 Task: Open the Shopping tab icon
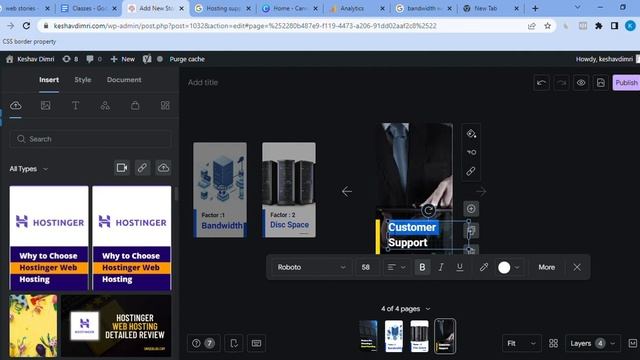135,105
